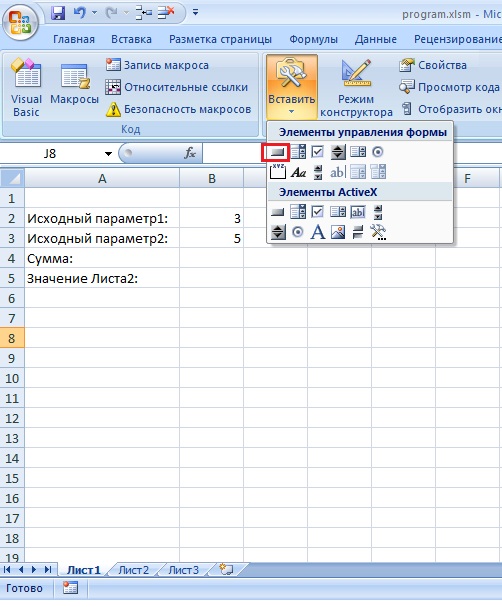Select cell B2 containing value 3
This screenshot has height=607, width=502.
click(x=212, y=218)
